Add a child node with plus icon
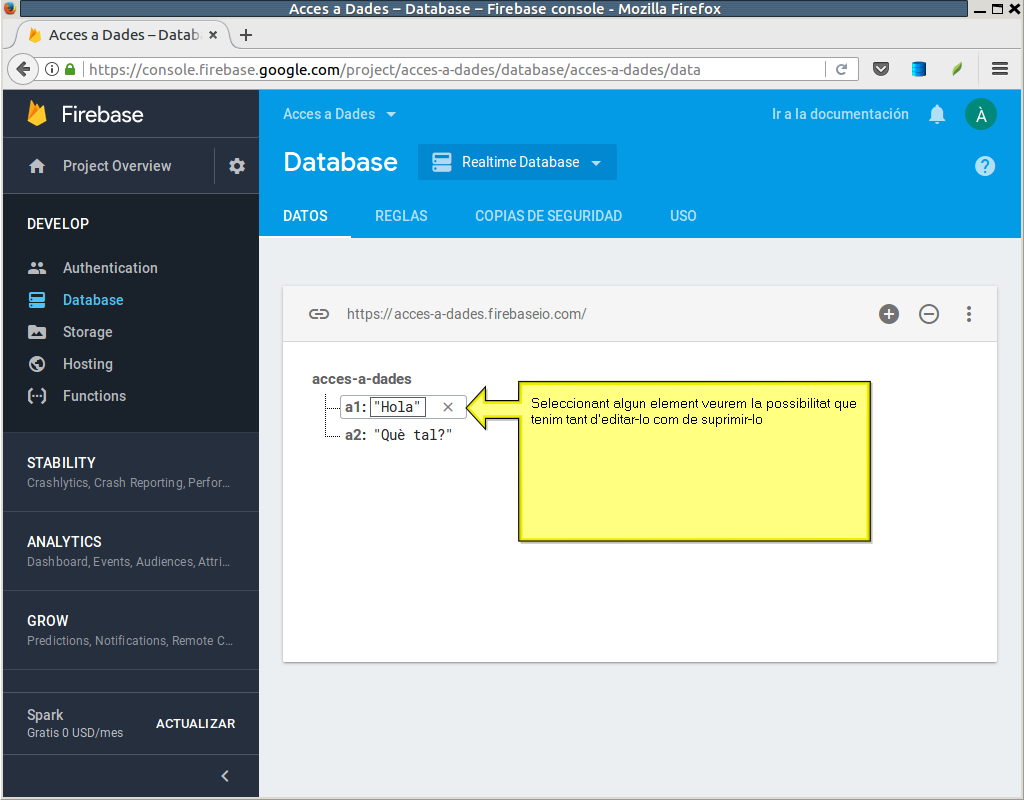This screenshot has width=1024, height=800. [889, 314]
